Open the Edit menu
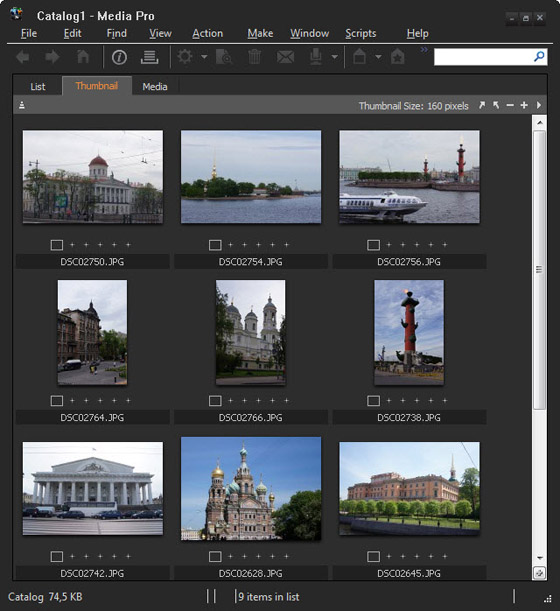Screen dimensions: 560x611 pyautogui.click(x=72, y=34)
